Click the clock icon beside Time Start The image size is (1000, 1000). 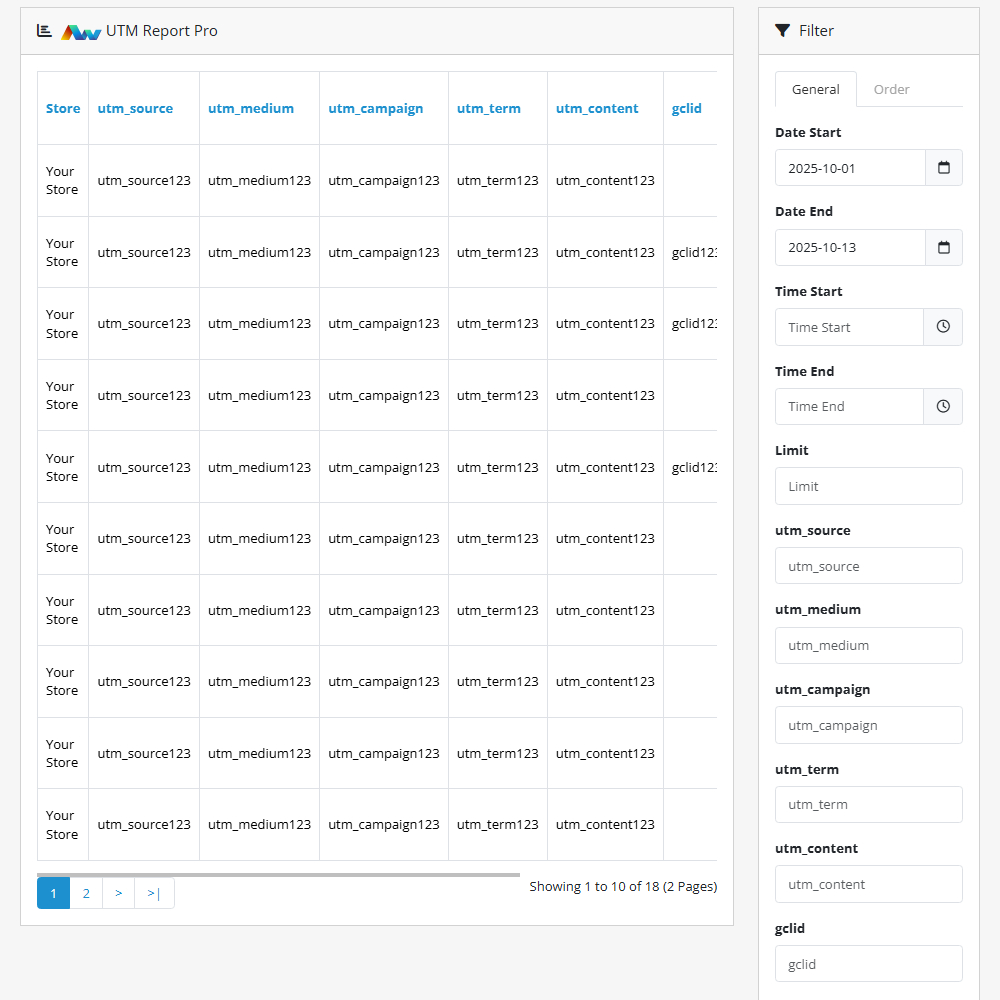pyautogui.click(x=943, y=327)
